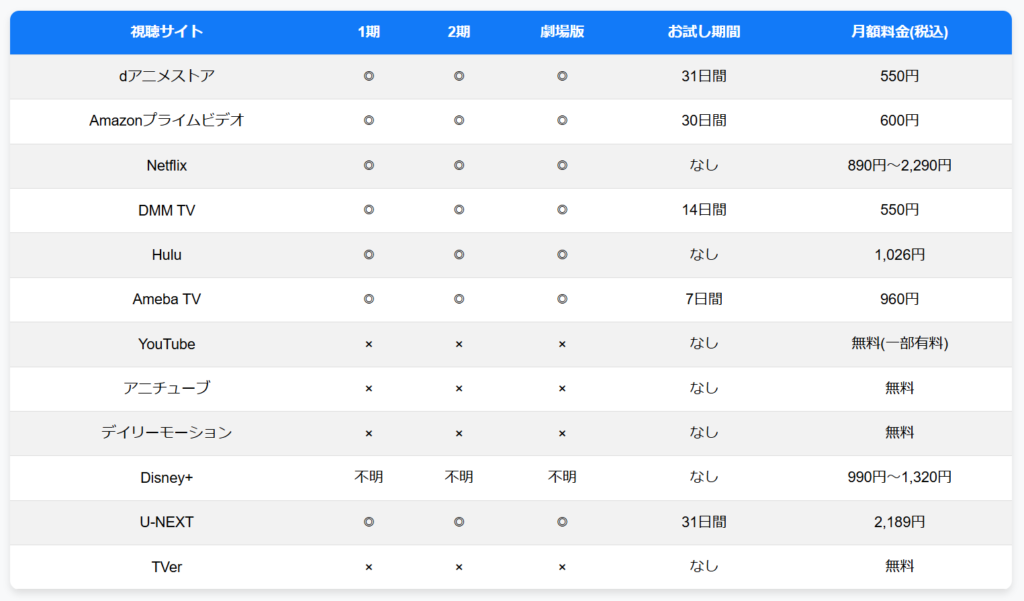Select the 600円 price cell
Screen dimensions: 1024x601
pos(899,120)
